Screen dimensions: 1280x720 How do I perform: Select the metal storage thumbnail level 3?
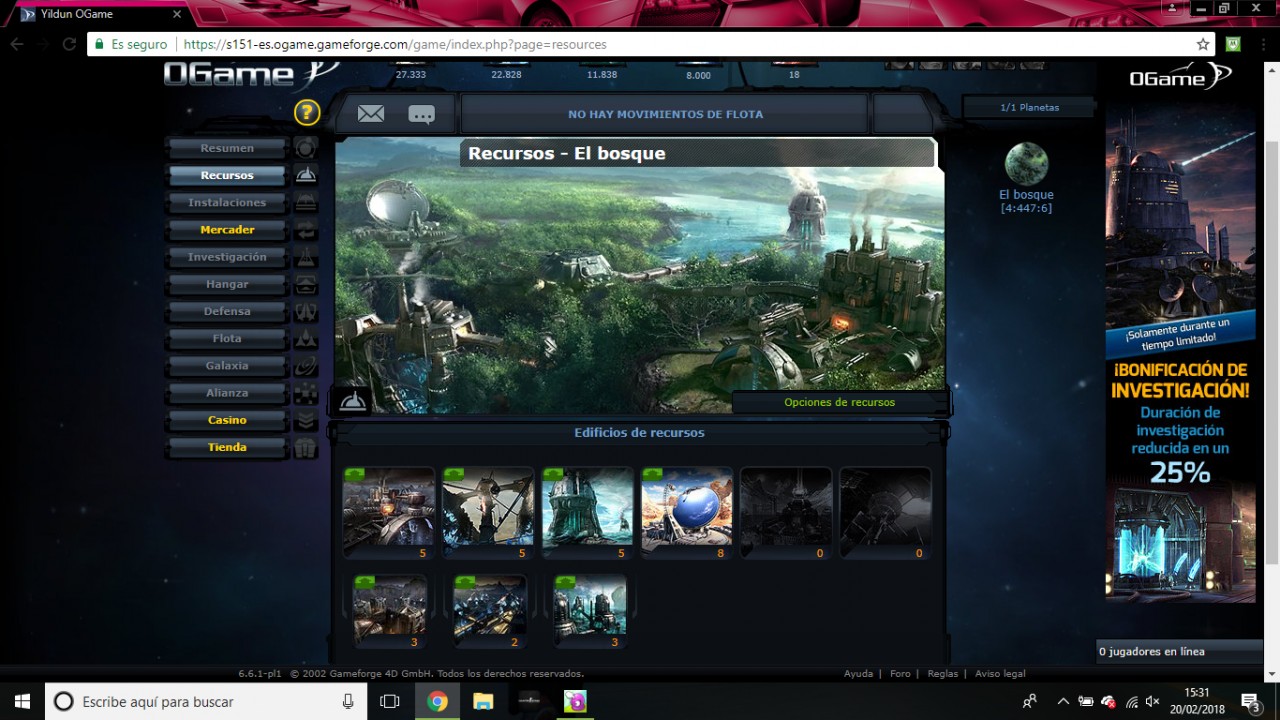tap(390, 611)
